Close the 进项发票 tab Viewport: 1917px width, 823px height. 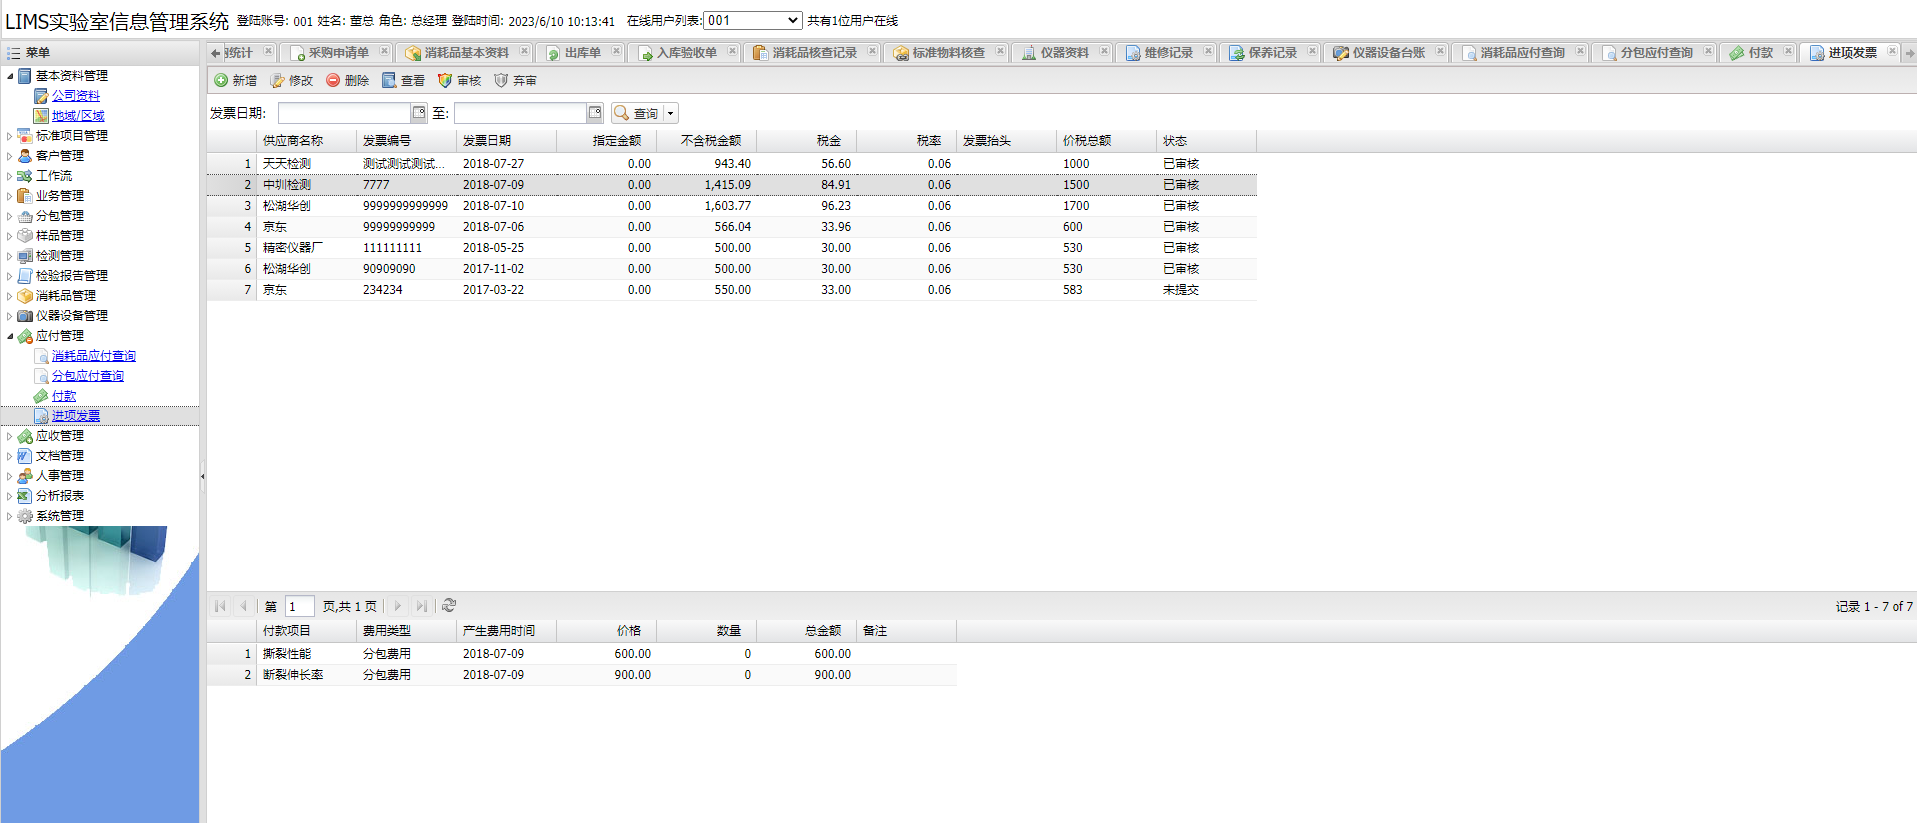[1891, 52]
